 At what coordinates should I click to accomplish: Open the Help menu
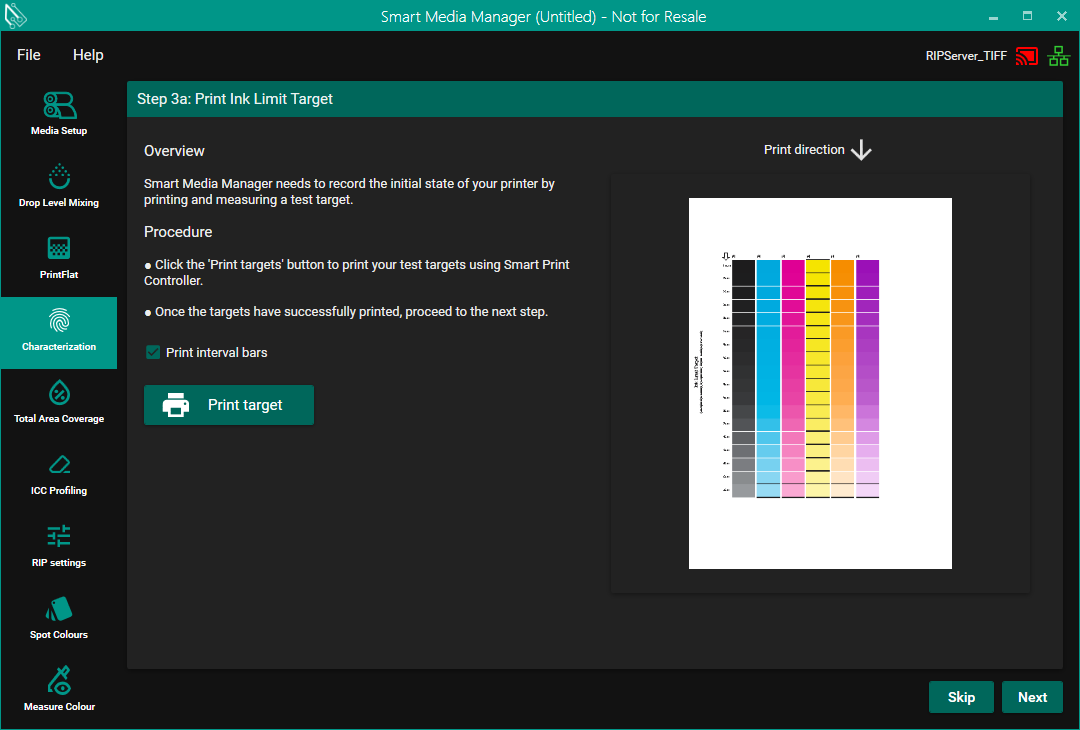(x=88, y=55)
